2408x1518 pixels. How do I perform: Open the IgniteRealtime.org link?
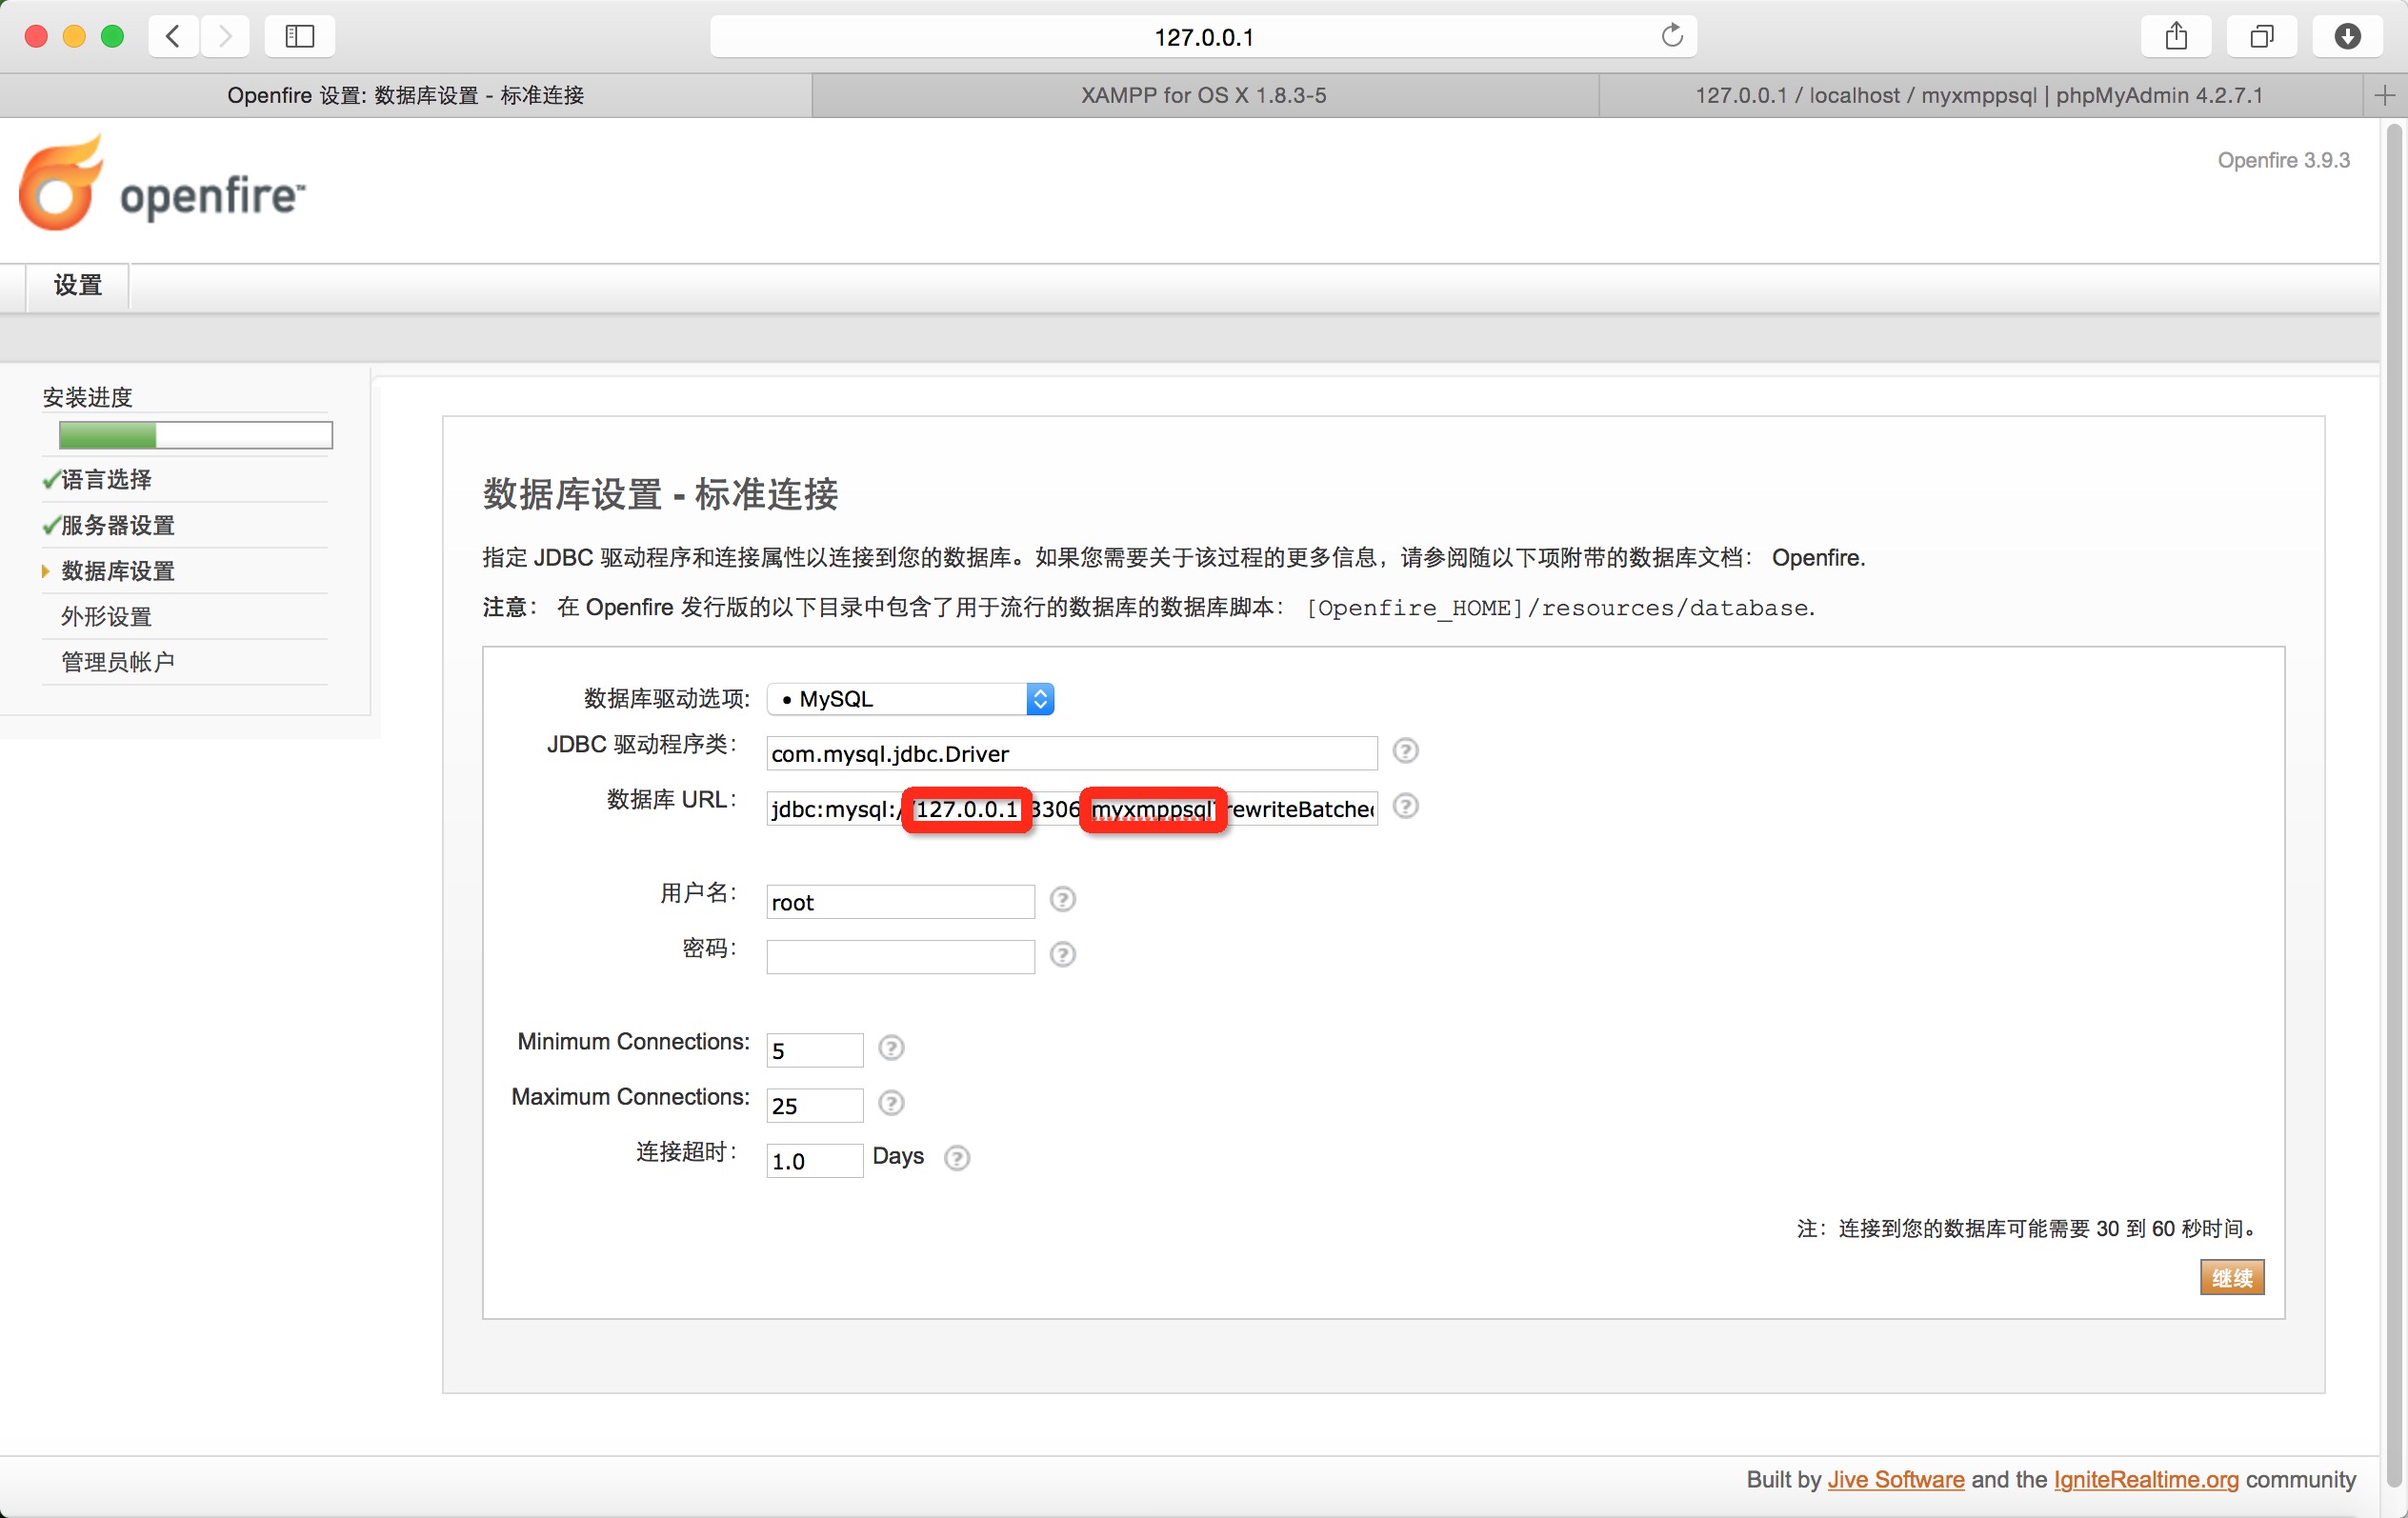point(2146,1479)
